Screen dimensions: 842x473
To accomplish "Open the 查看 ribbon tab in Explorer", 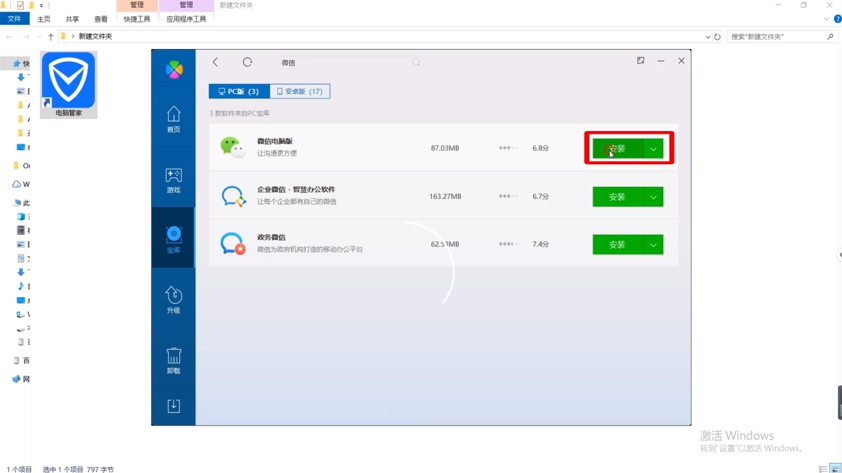I will 100,19.
